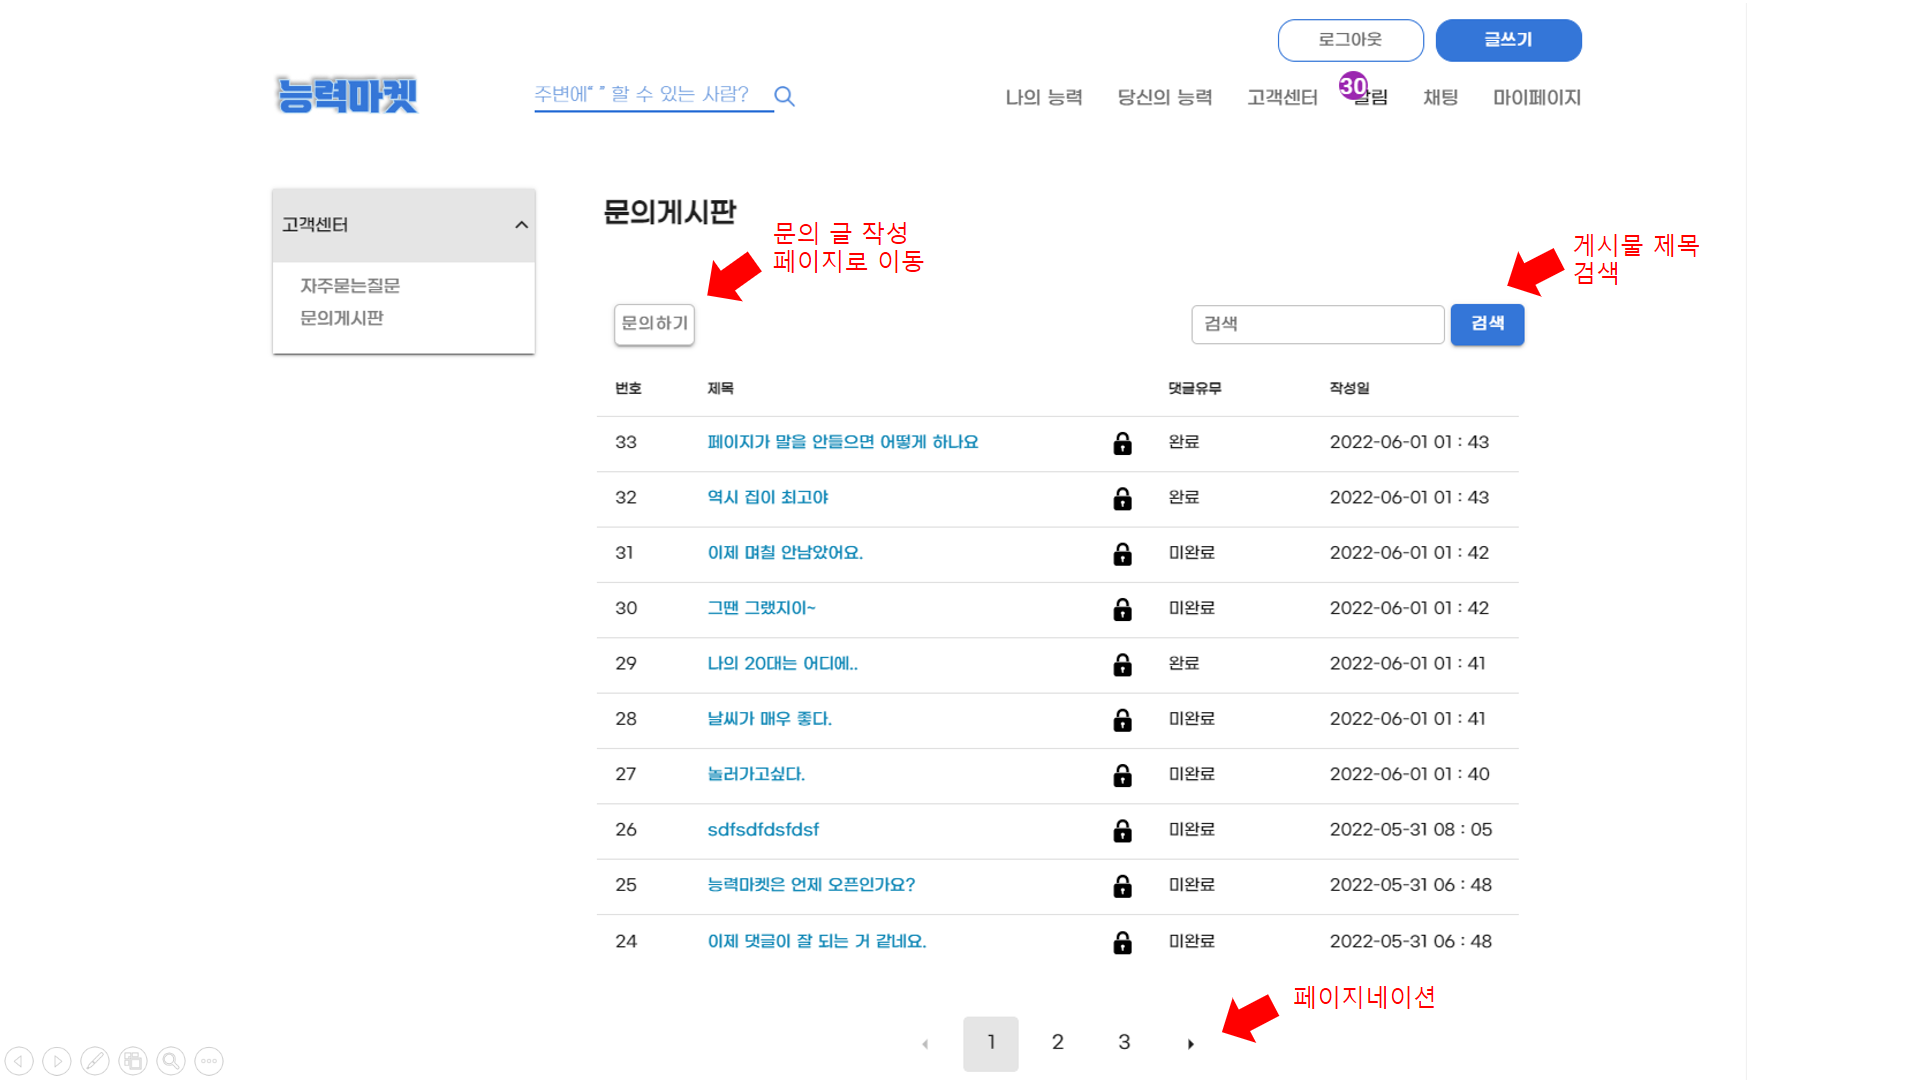Click lock icon on post 28
The width and height of the screenshot is (1920, 1080).
click(x=1122, y=720)
